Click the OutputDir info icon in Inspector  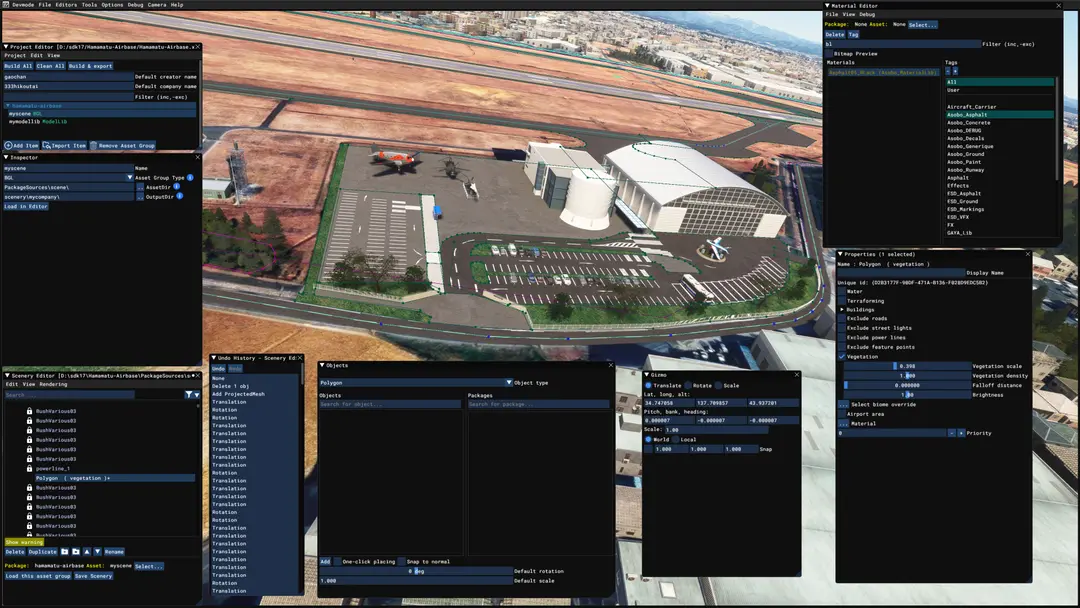coord(179,196)
